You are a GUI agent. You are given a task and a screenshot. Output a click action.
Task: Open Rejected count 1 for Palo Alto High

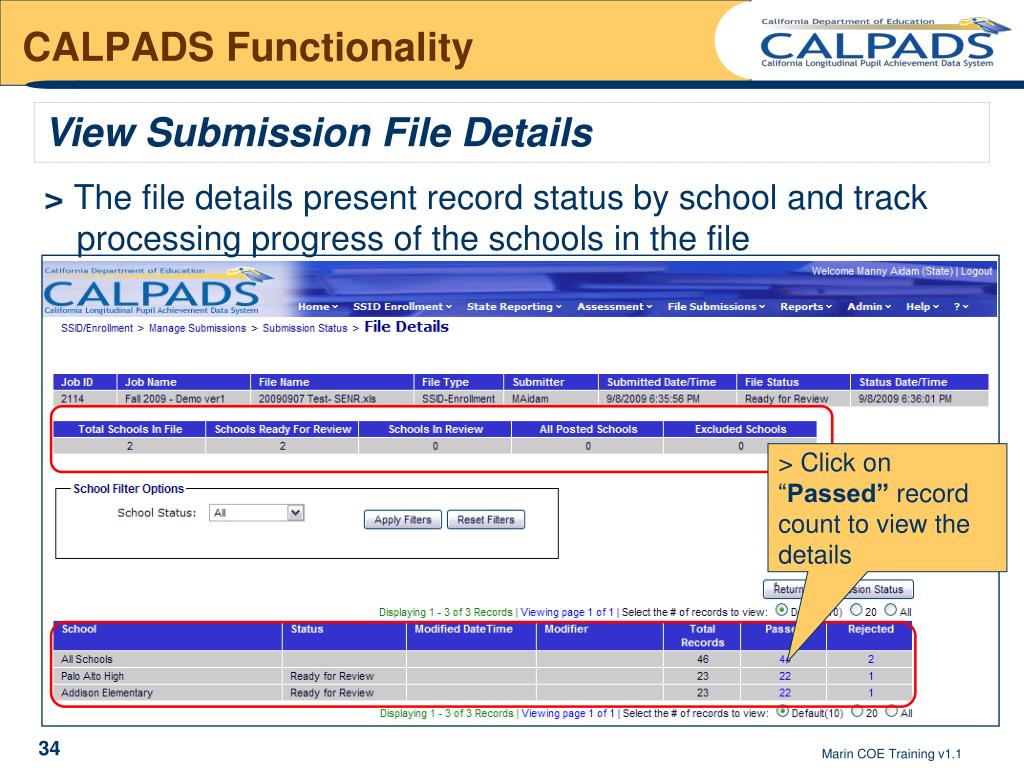point(871,676)
